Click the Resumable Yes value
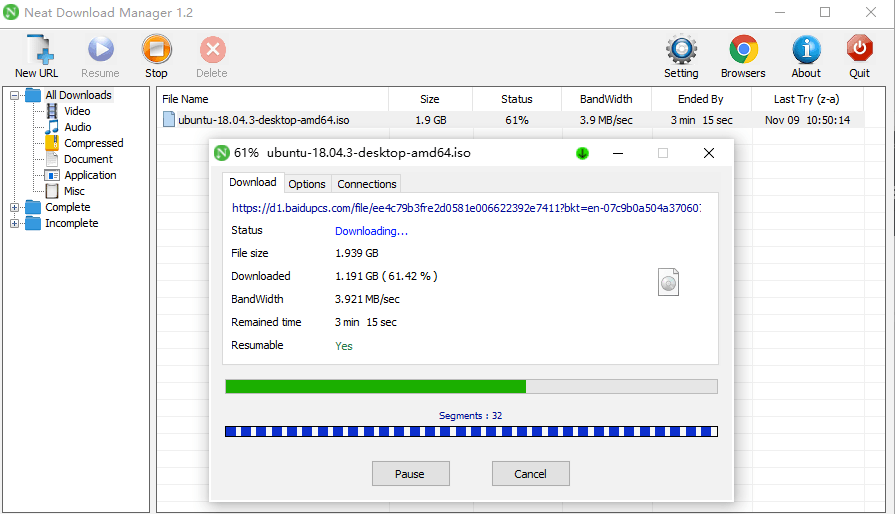Viewport: 895px width, 514px height. tap(344, 346)
